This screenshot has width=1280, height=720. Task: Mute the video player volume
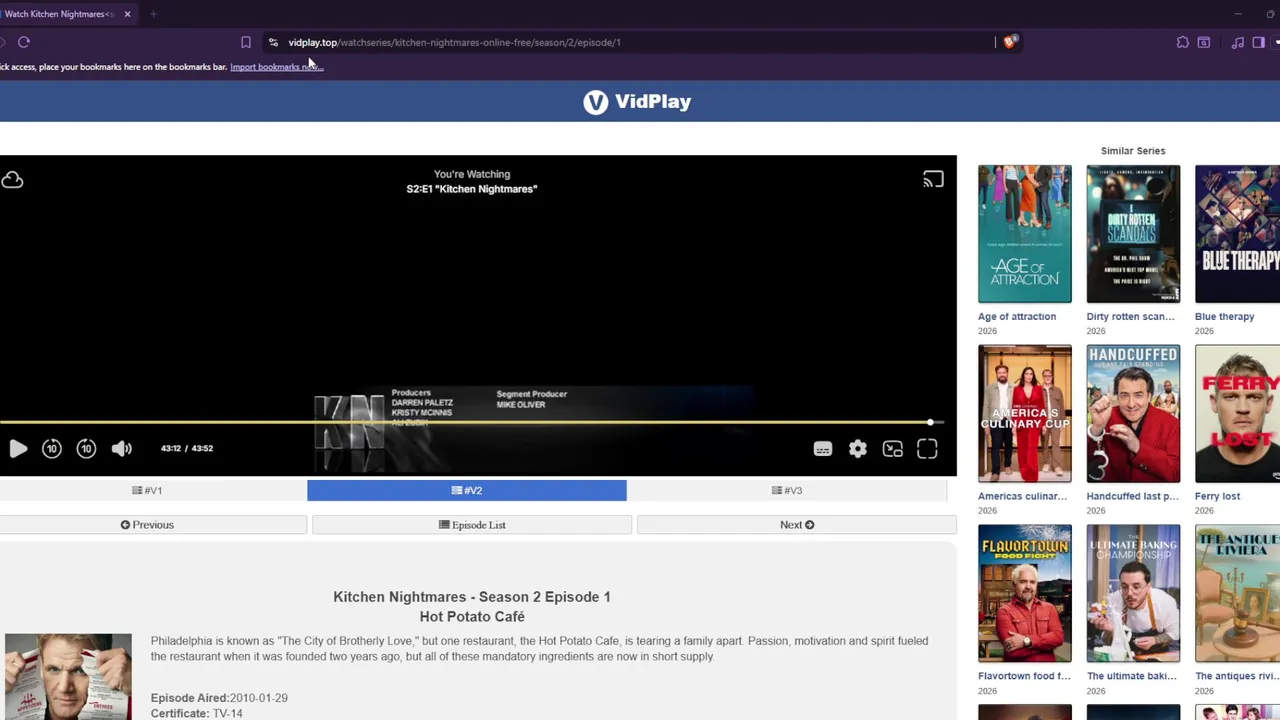tap(122, 449)
